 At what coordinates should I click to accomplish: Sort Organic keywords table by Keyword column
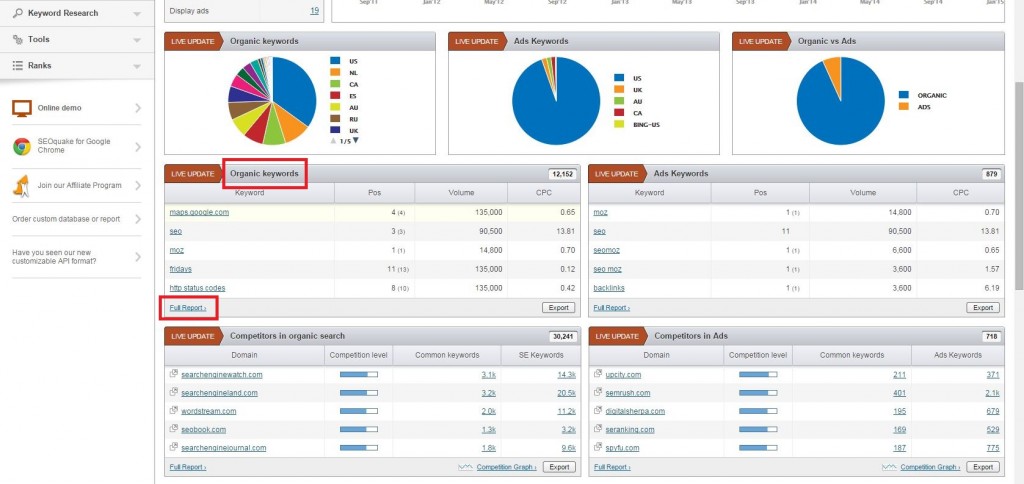249,193
